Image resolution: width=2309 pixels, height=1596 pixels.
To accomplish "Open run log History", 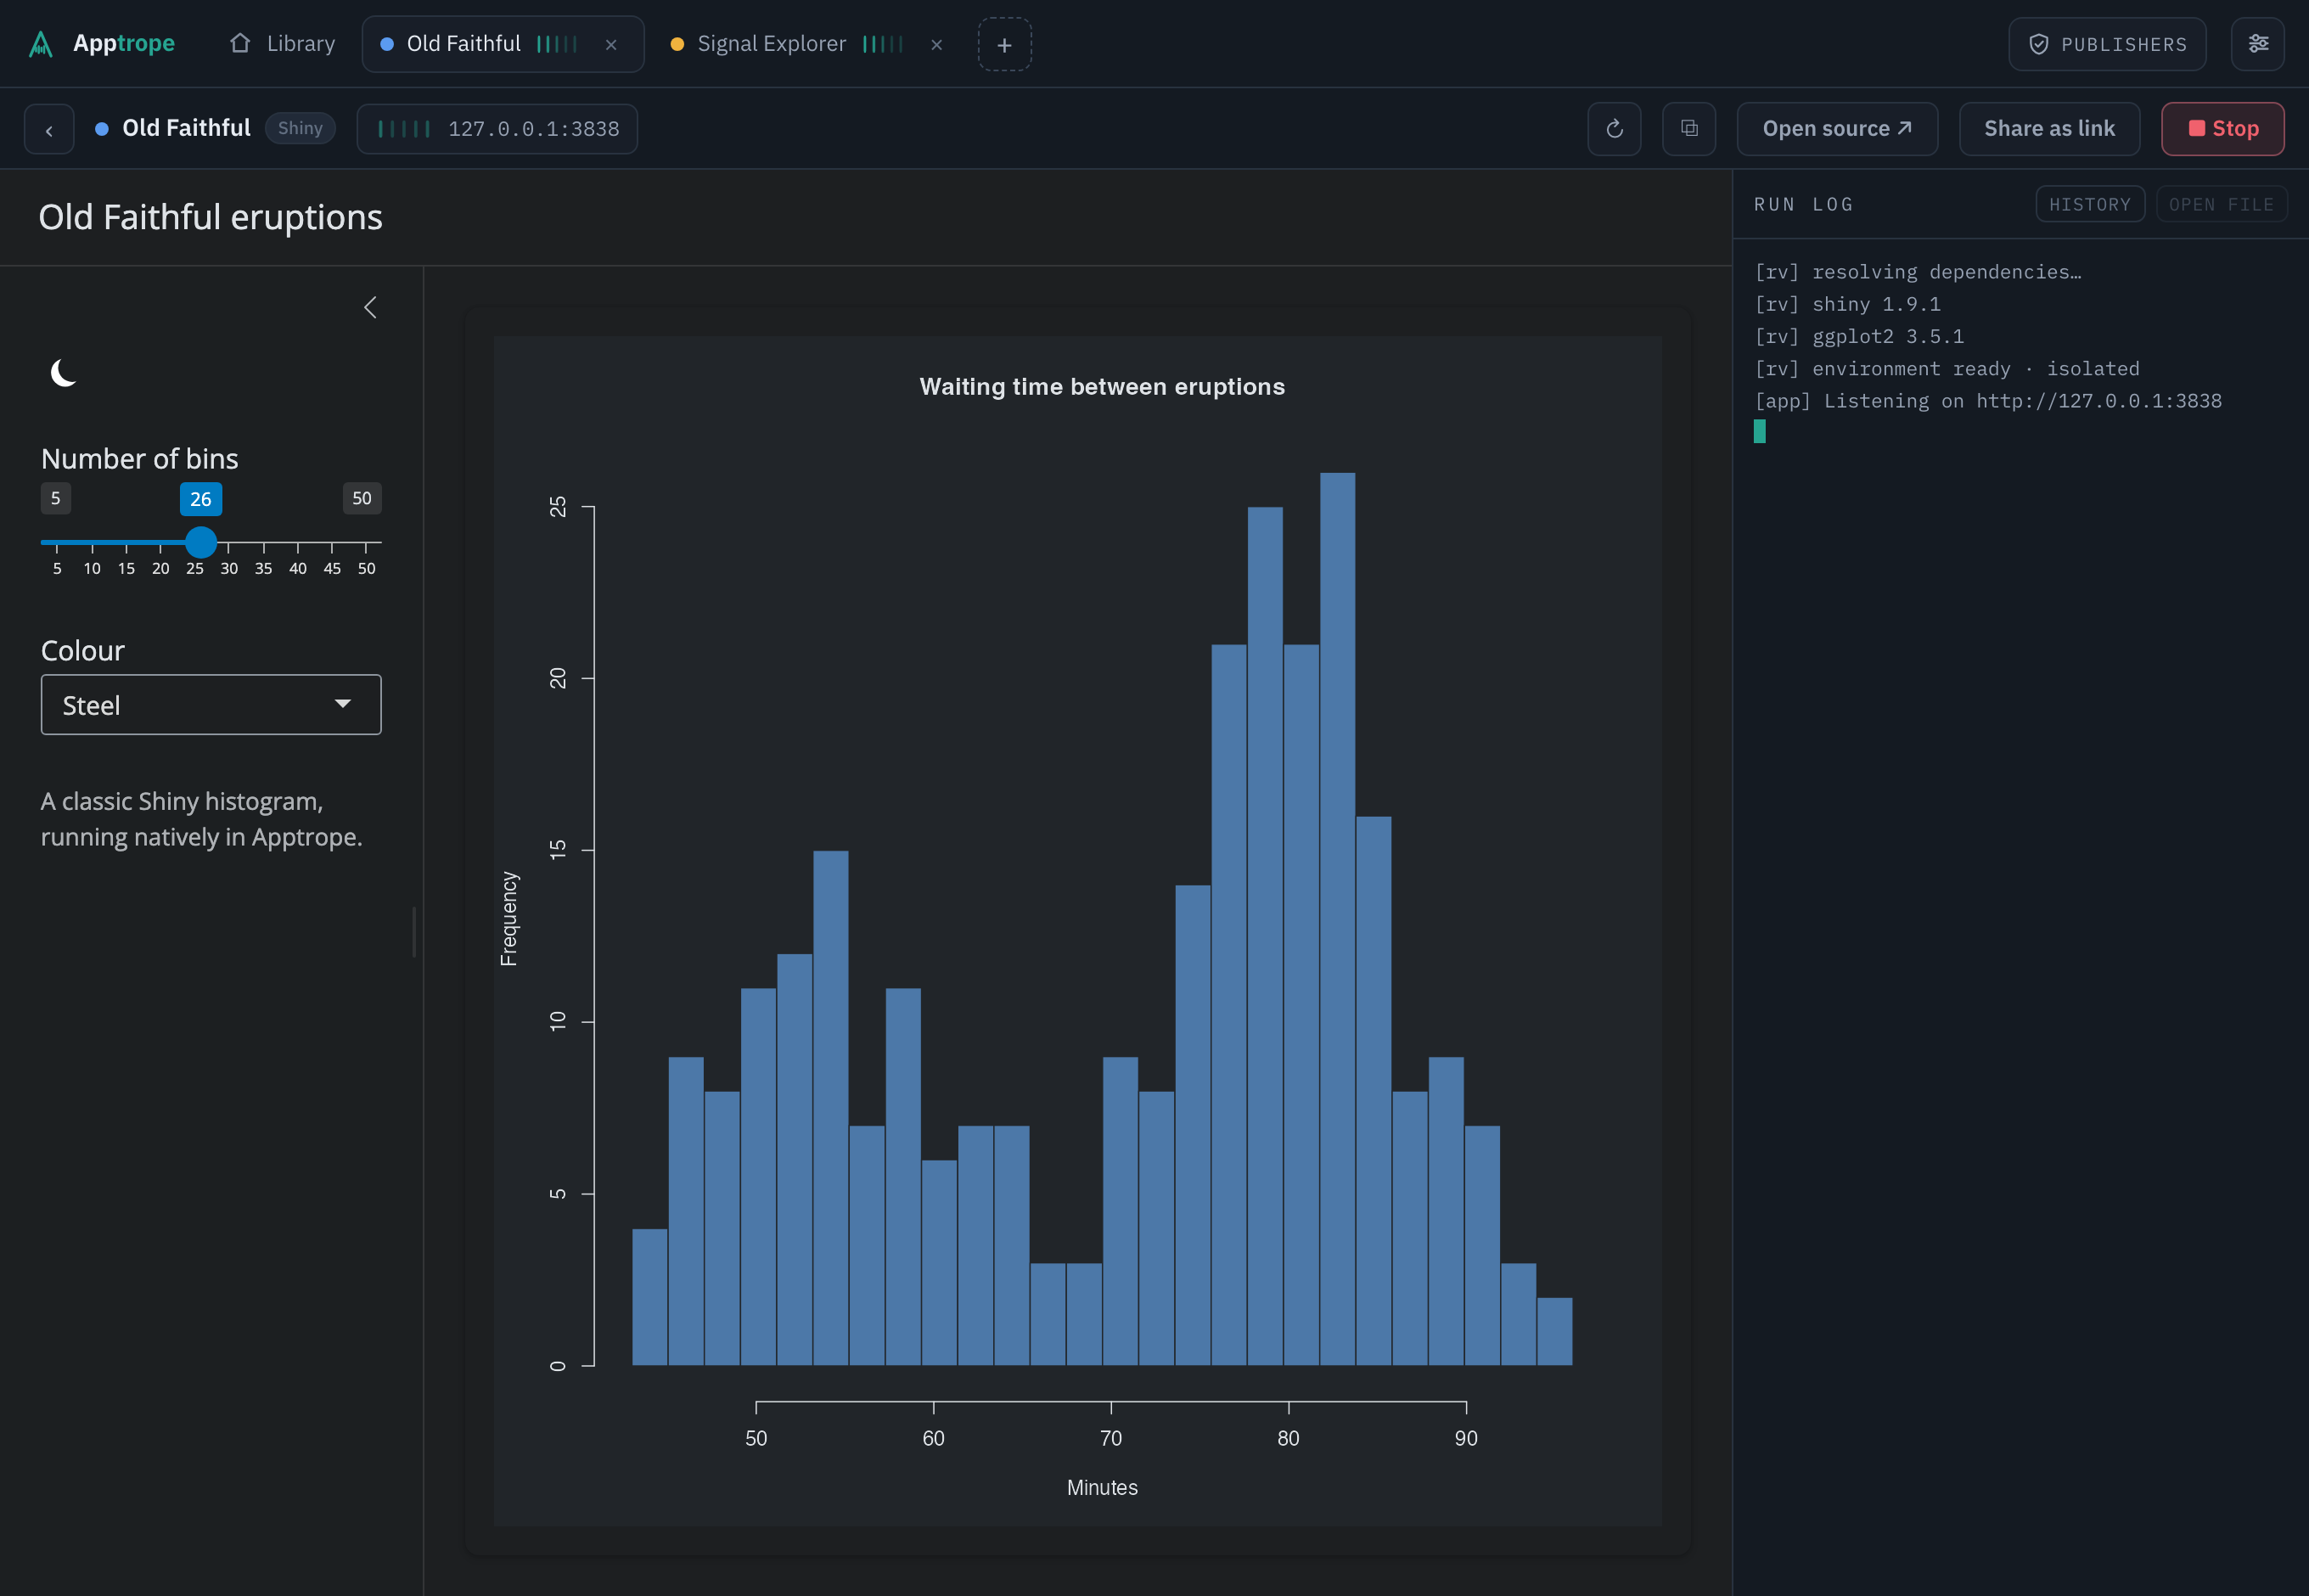I will (2090, 204).
